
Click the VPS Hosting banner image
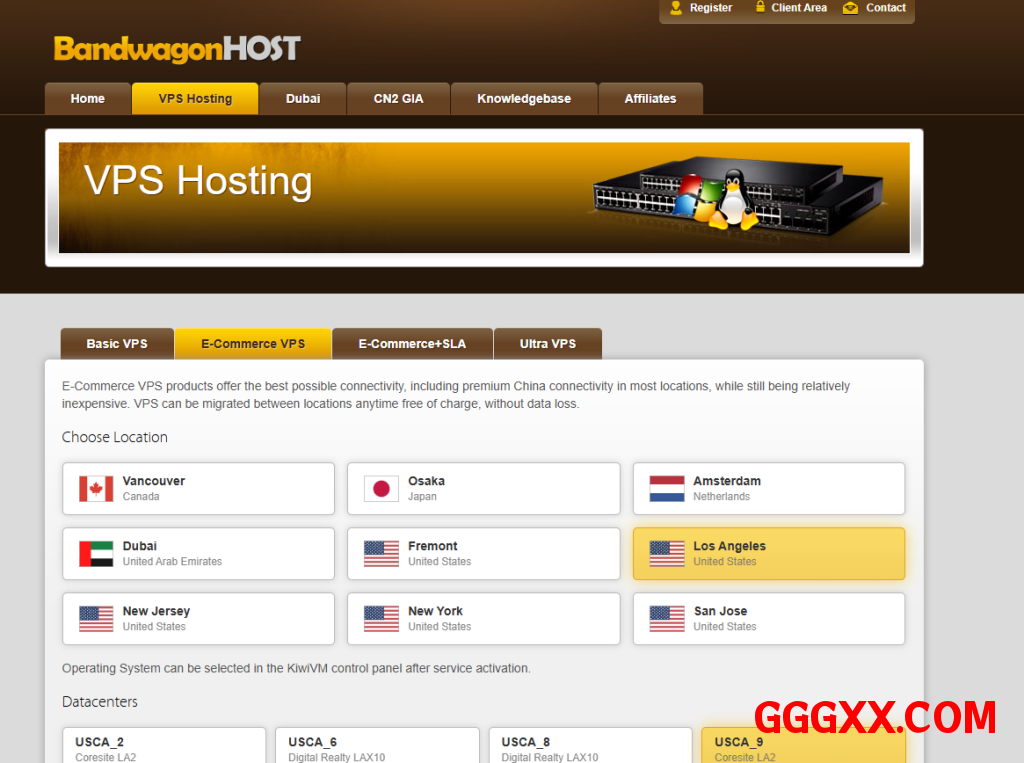click(x=484, y=198)
